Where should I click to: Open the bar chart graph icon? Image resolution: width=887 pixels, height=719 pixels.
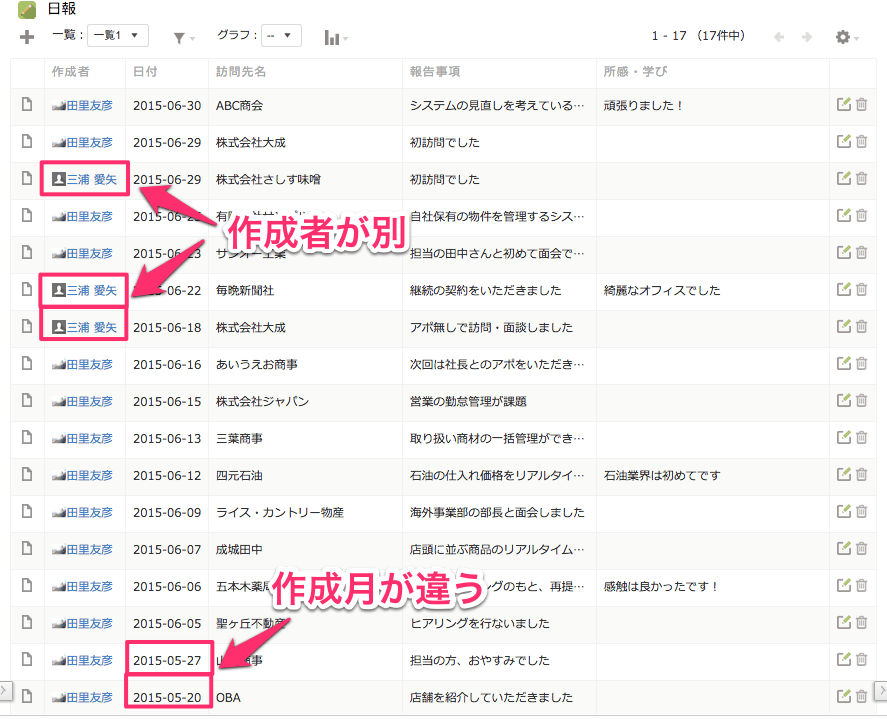(335, 37)
